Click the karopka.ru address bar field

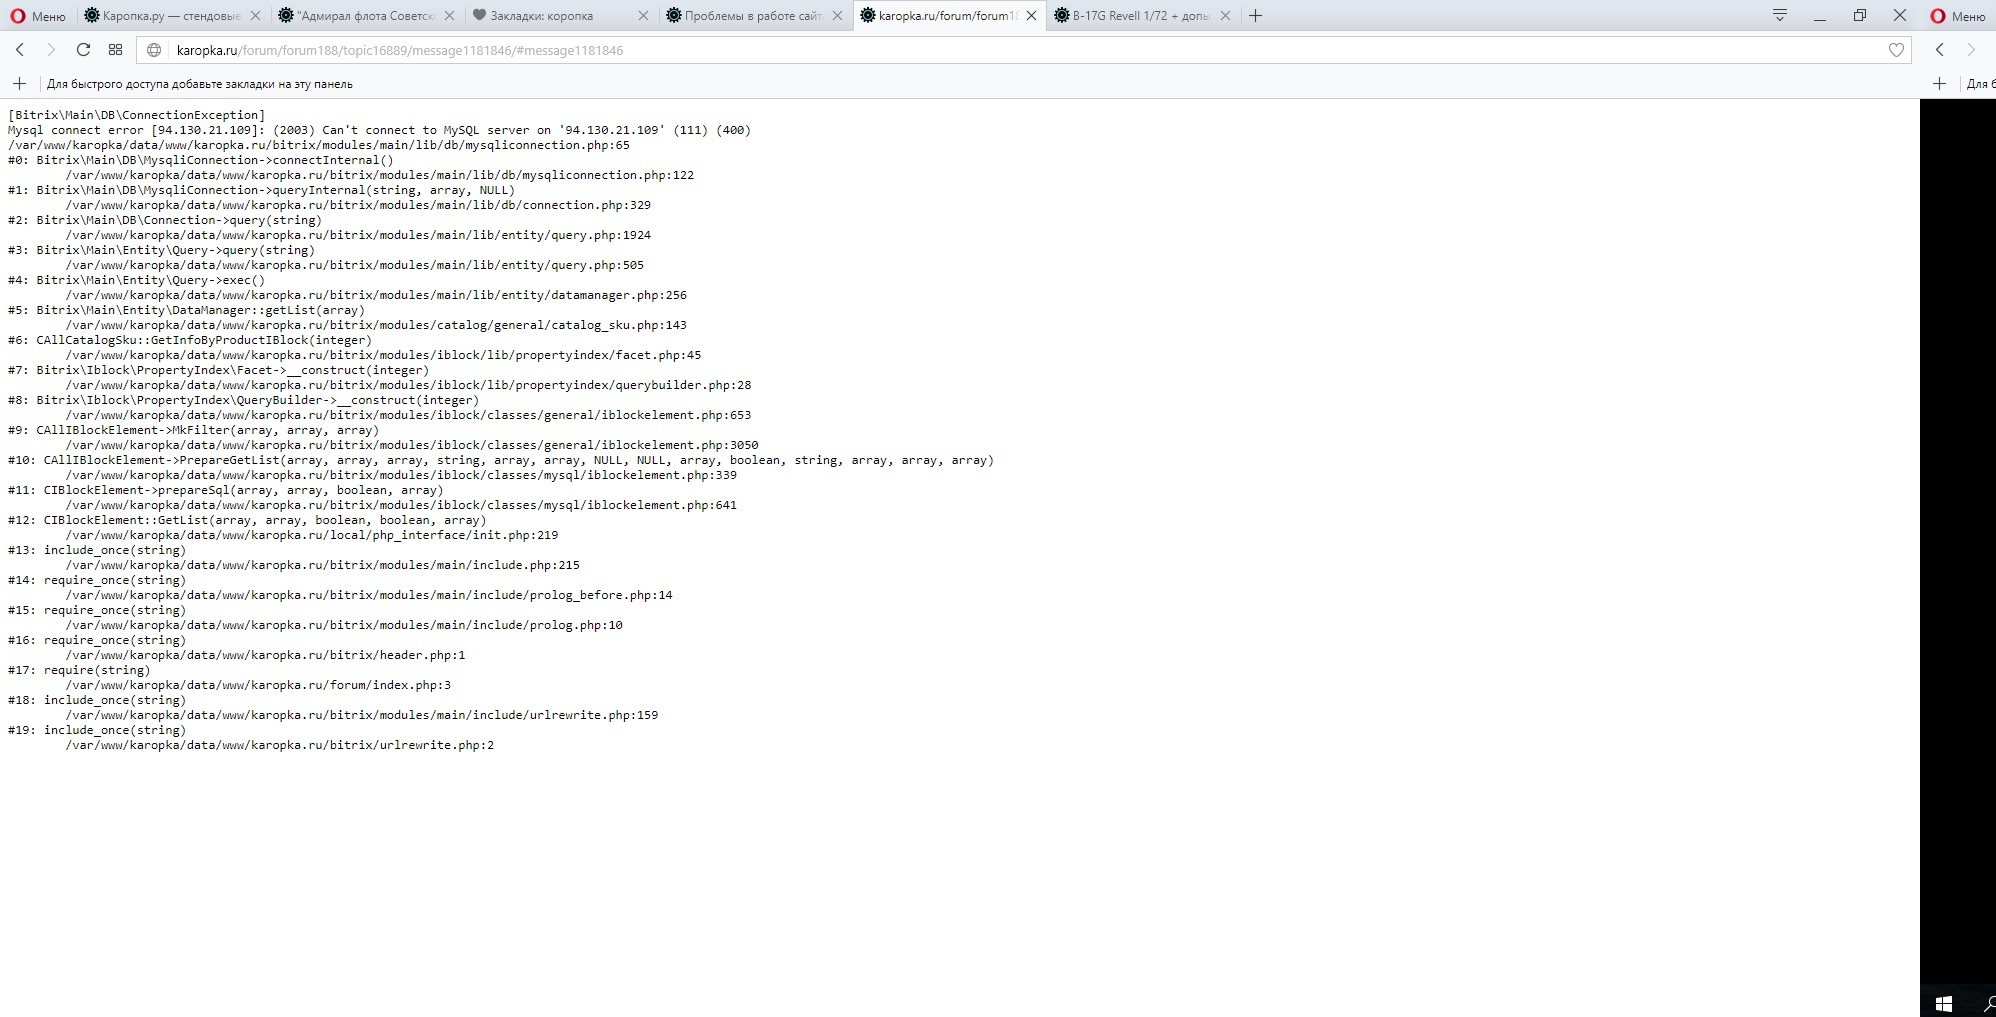[x=1000, y=50]
